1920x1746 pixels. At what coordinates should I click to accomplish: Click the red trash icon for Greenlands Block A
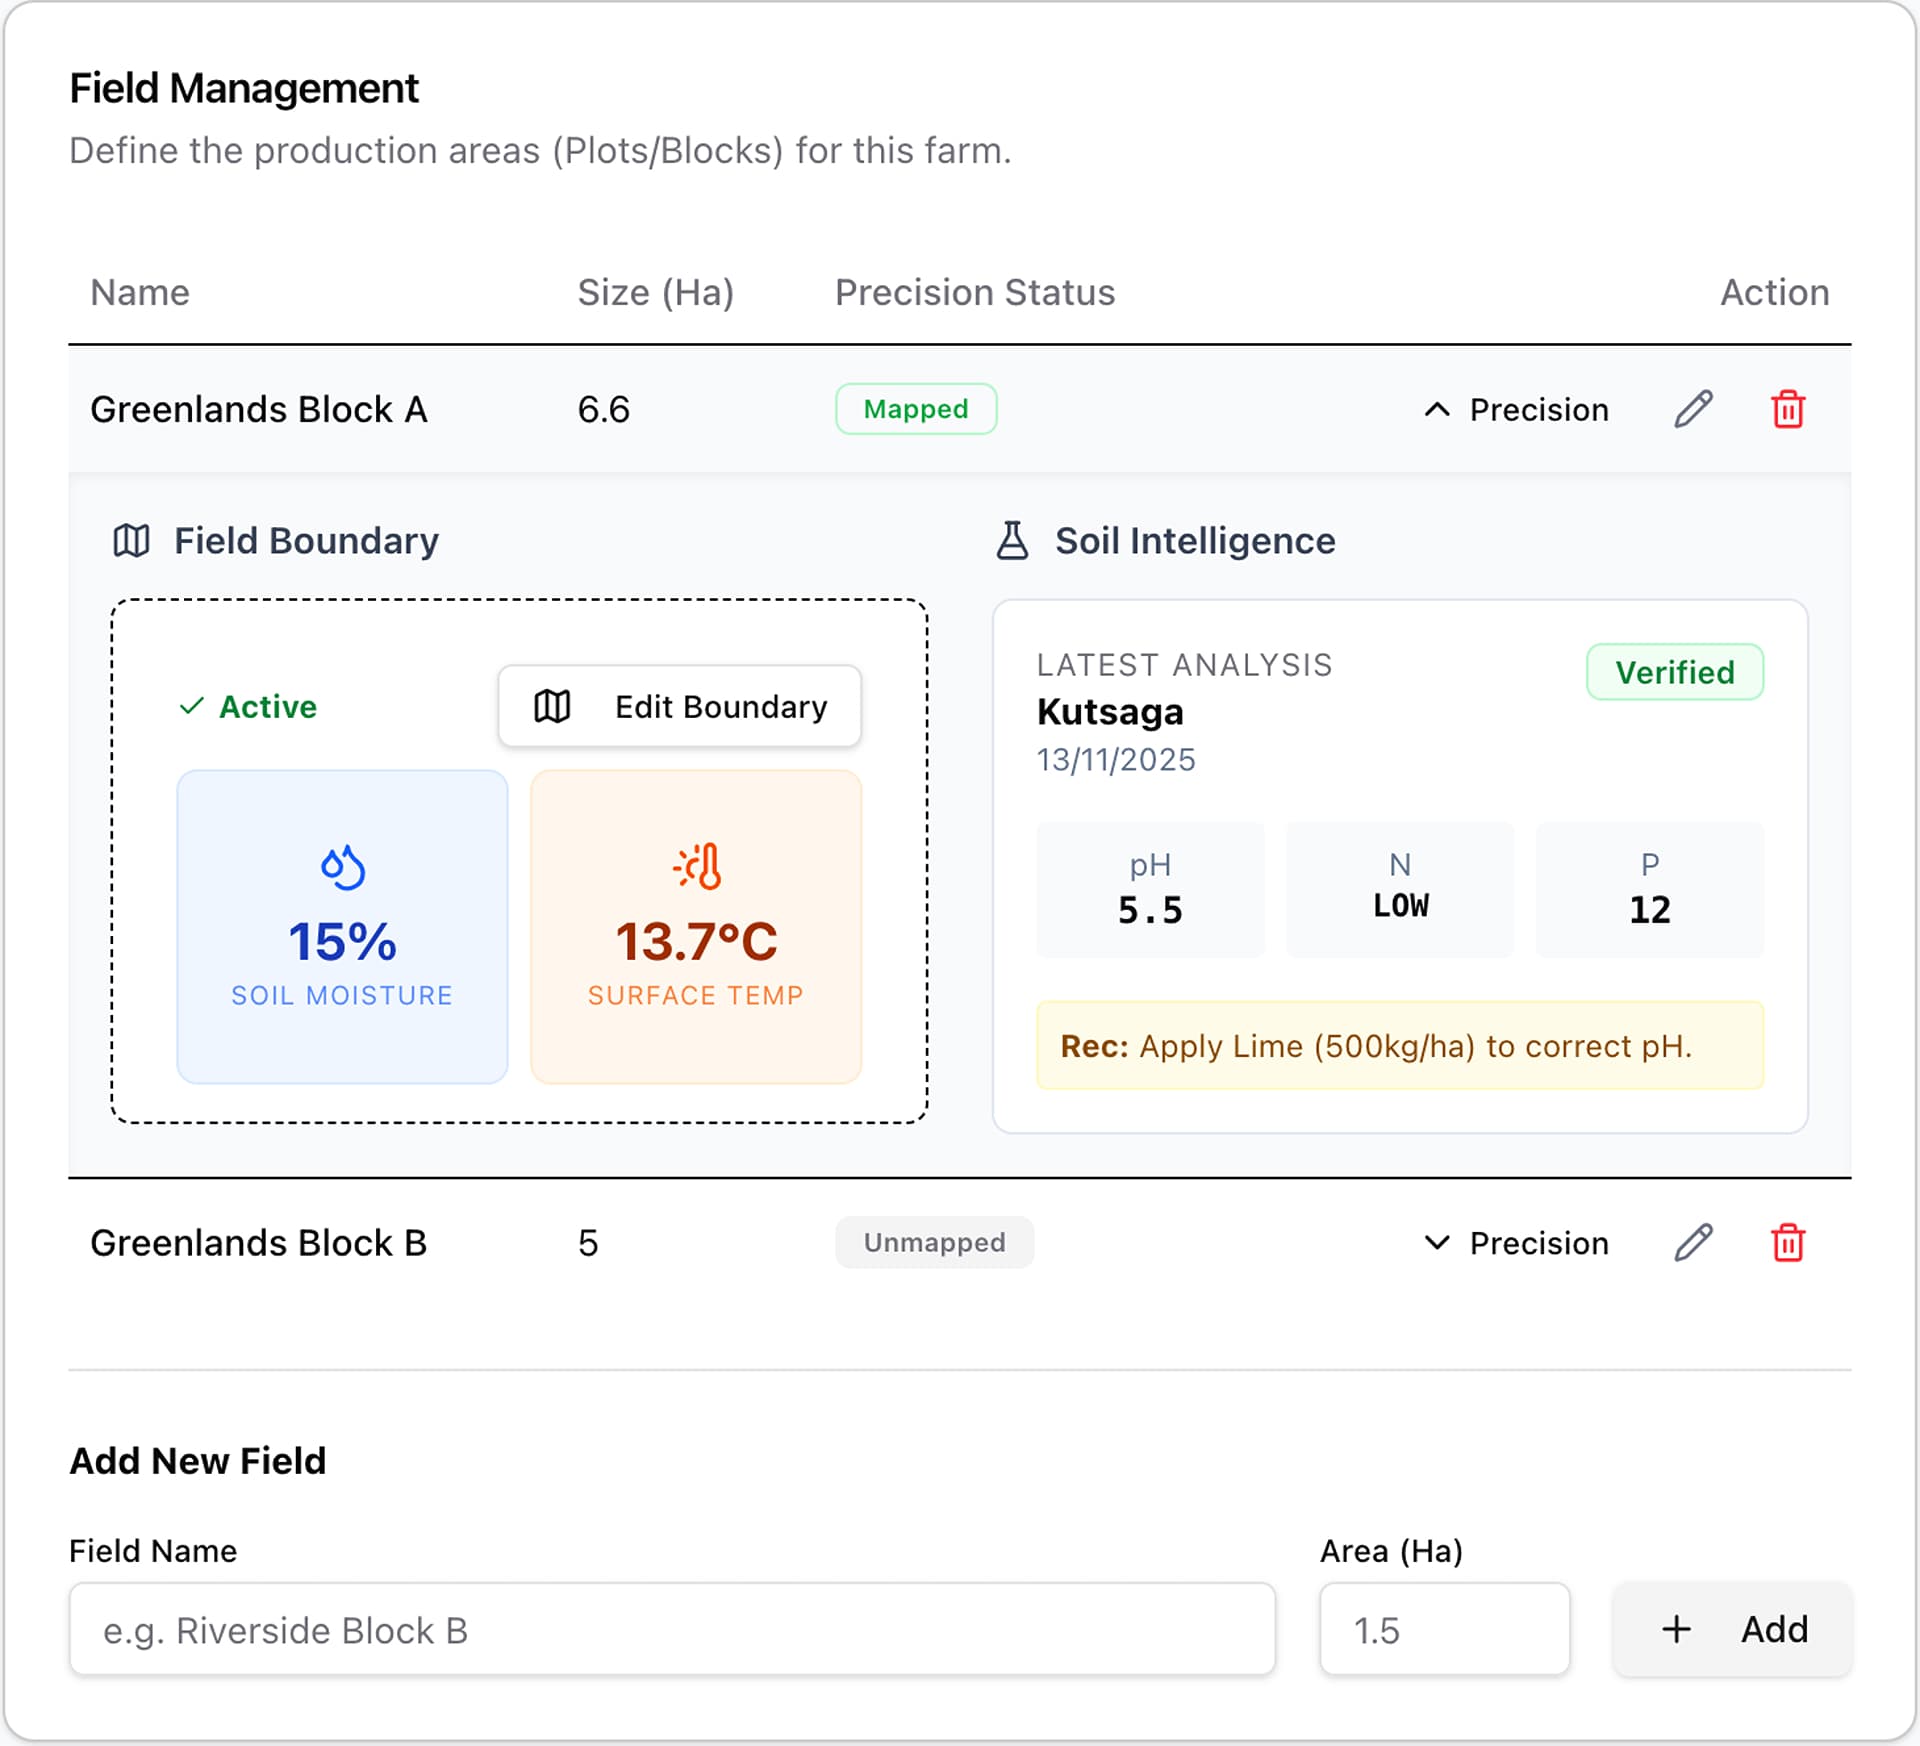(1788, 409)
